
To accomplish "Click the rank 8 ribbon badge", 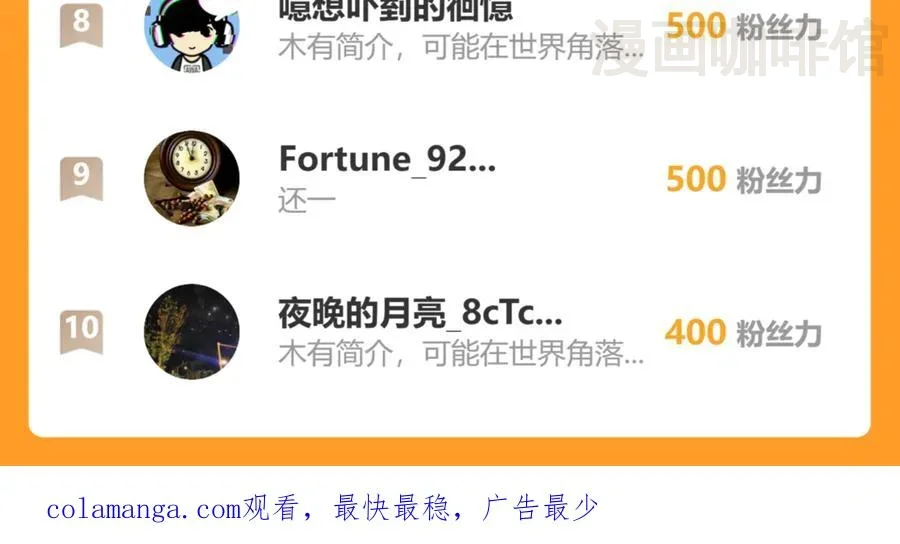I will 82,24.
